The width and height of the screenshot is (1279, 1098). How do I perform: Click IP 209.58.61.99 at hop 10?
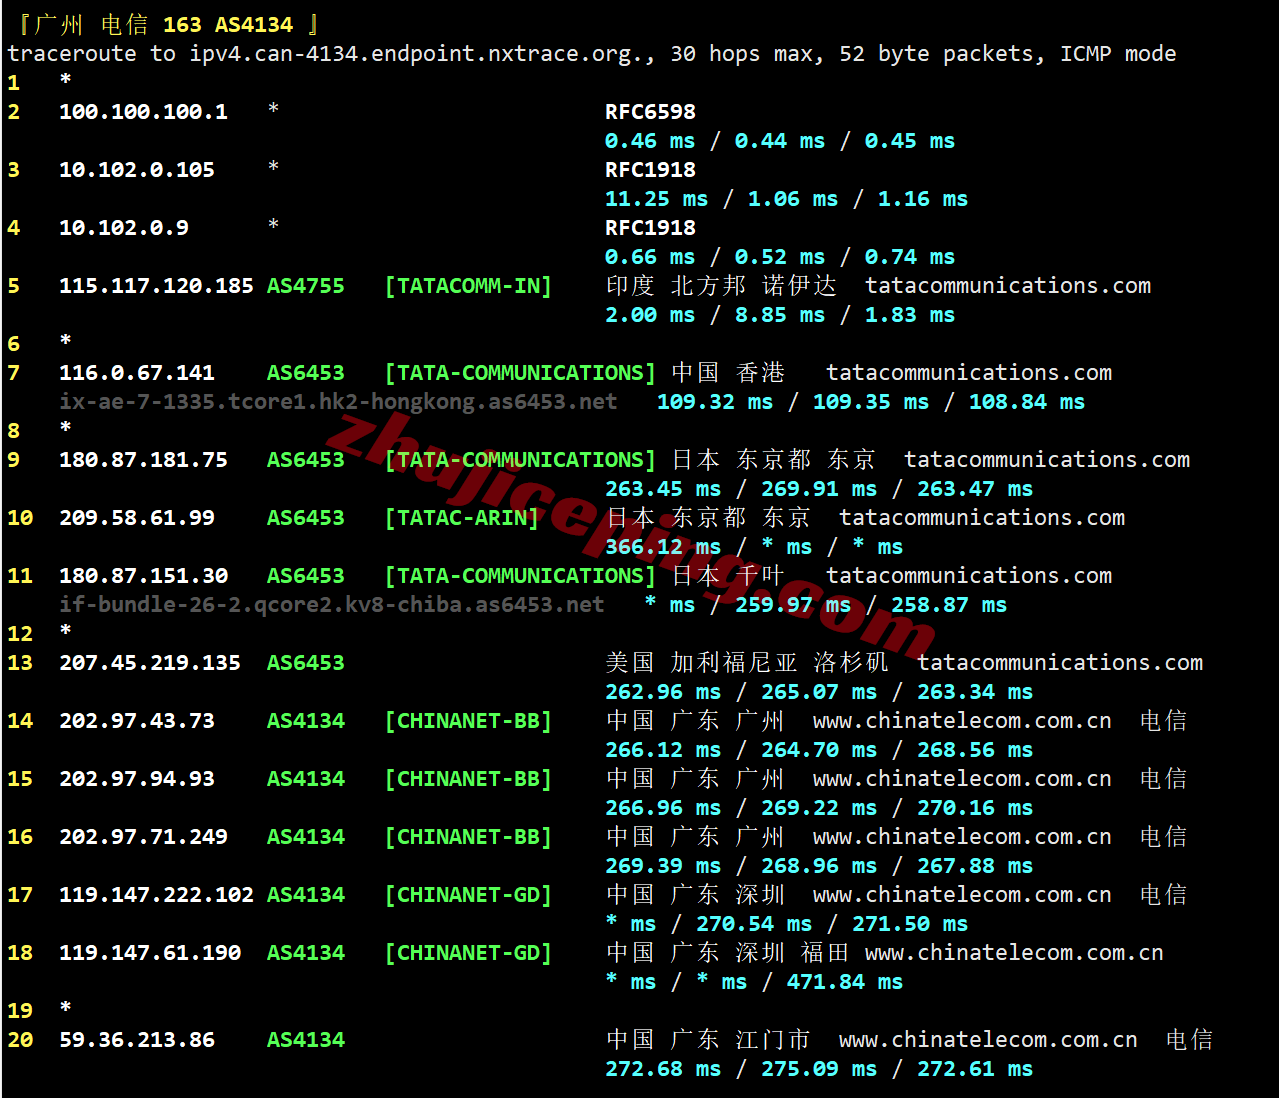tap(137, 518)
